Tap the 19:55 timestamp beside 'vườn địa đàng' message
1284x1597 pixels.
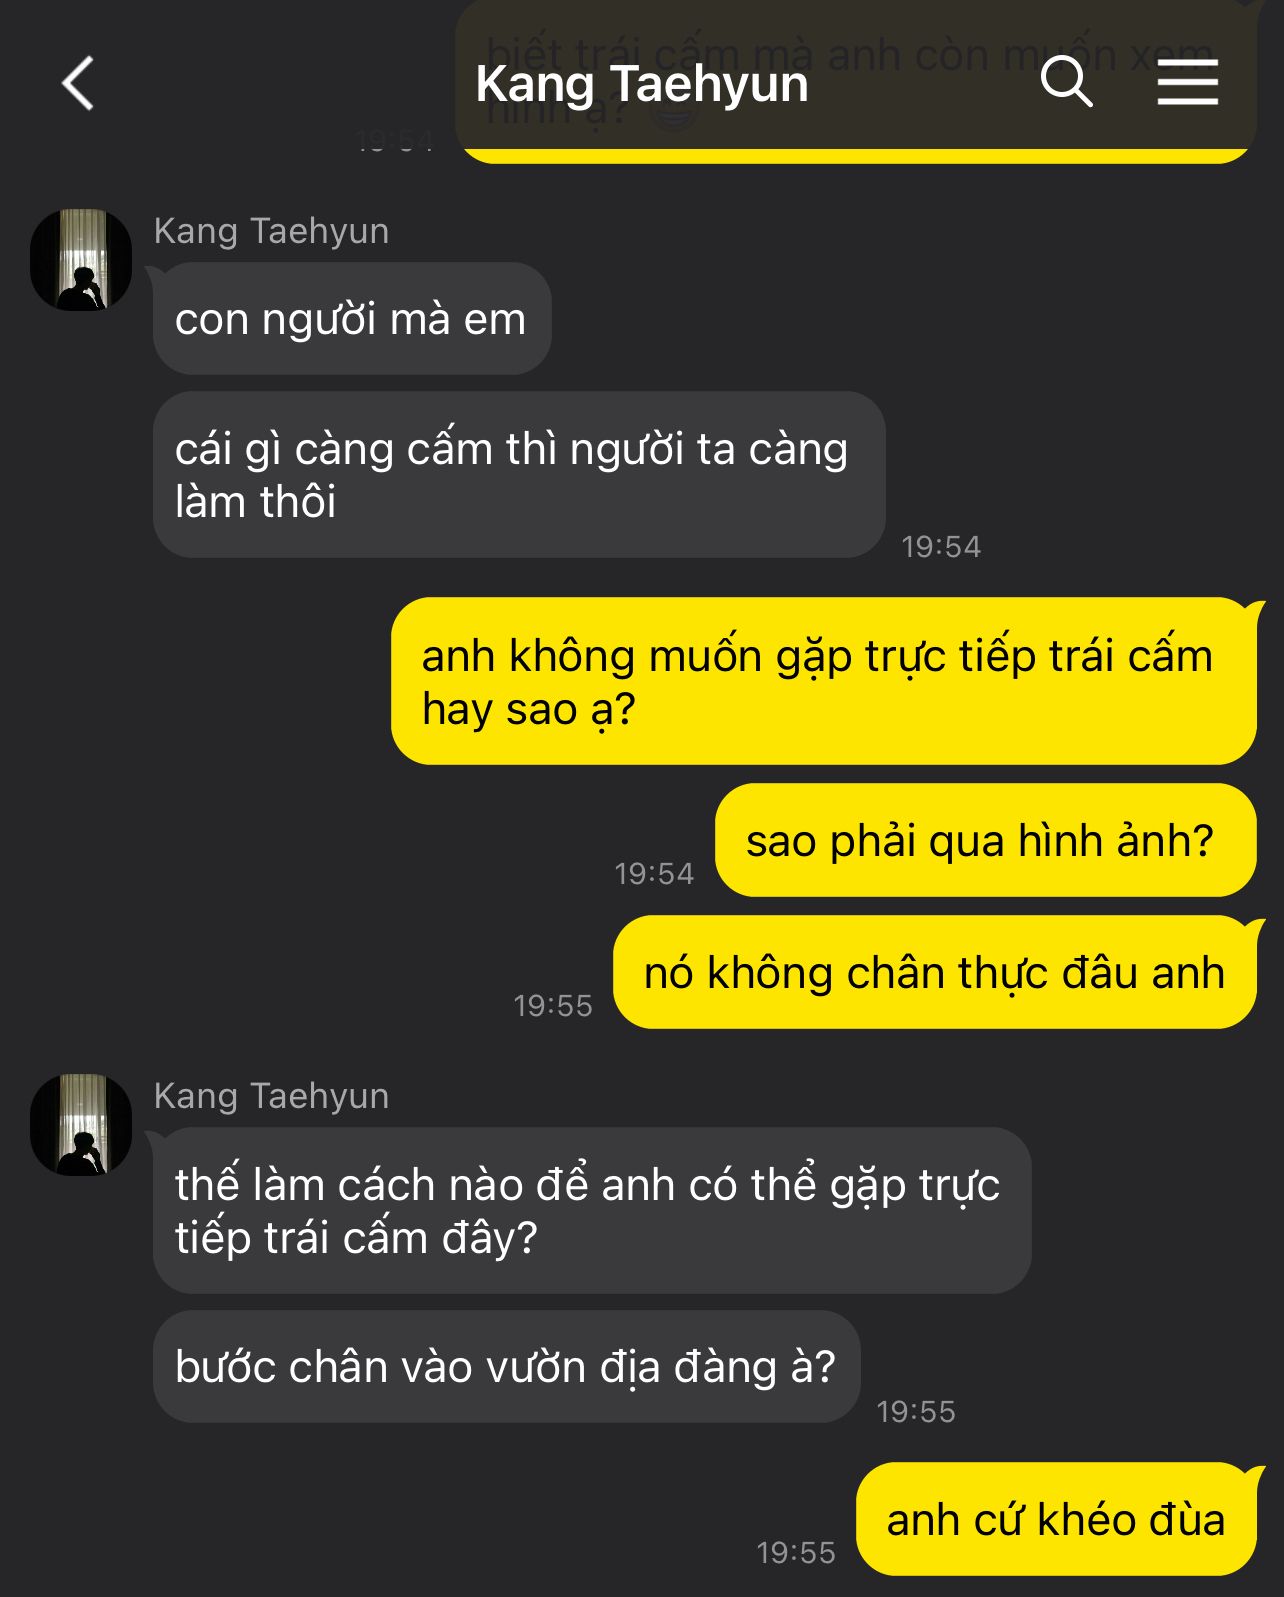click(x=916, y=1412)
